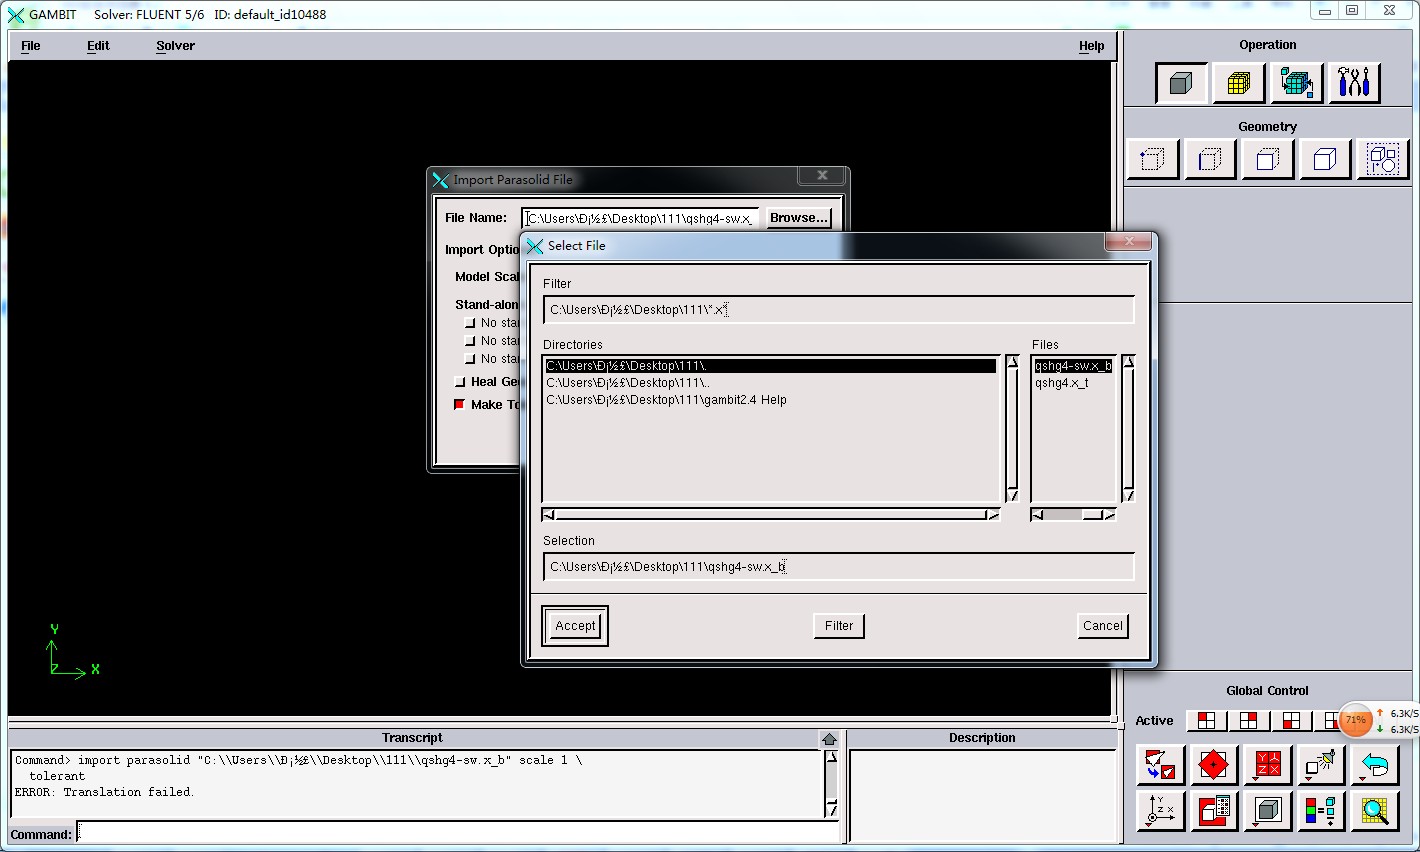This screenshot has height=852, width=1420.
Task: Expand the Render Model cube options
Action: [x=1267, y=810]
